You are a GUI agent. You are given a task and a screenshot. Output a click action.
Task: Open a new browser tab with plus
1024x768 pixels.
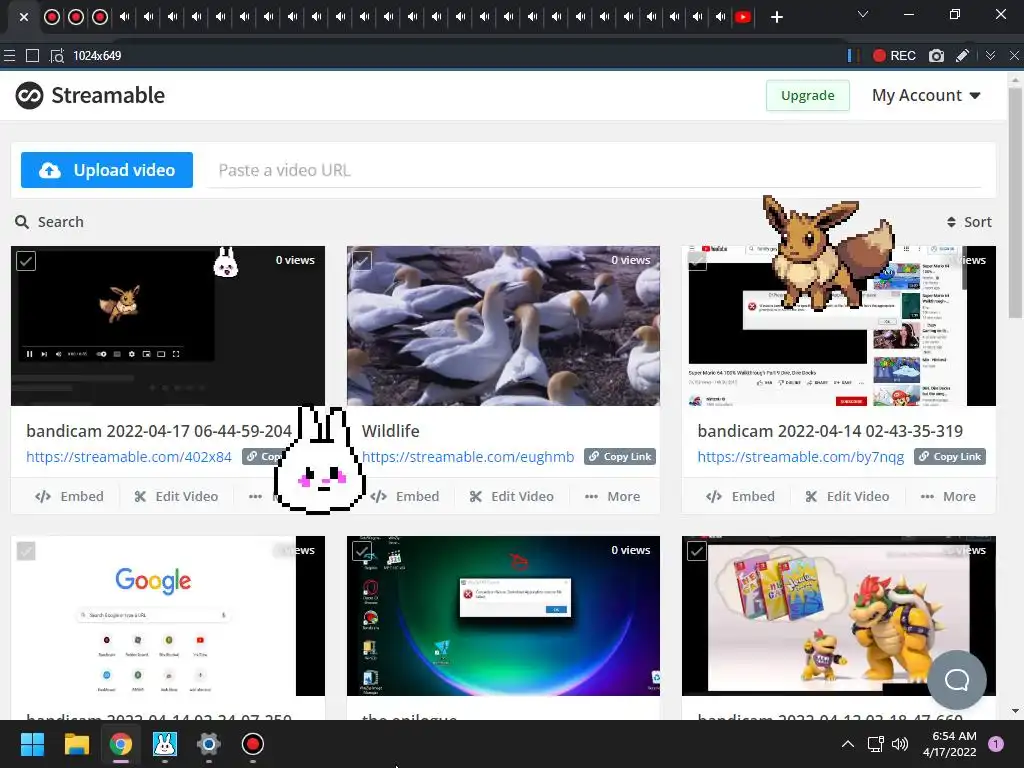[776, 17]
